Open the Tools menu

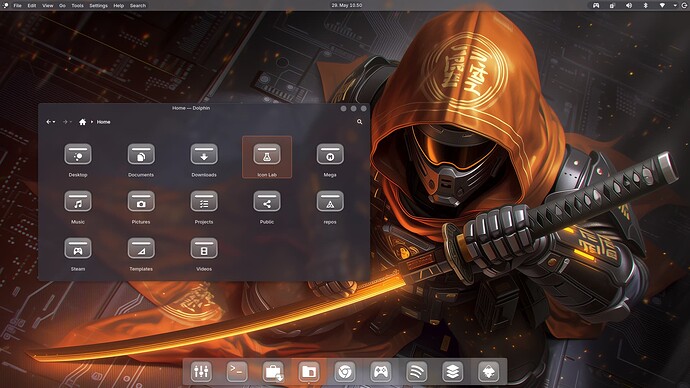77,6
